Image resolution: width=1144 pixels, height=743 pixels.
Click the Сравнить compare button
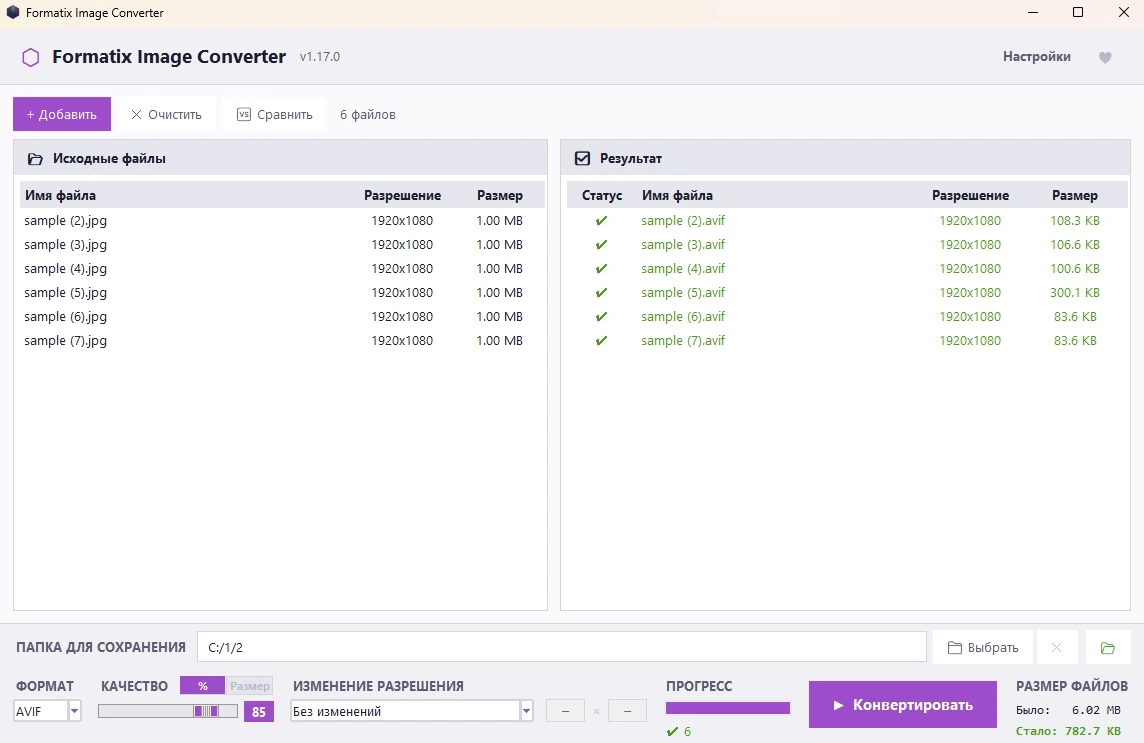coord(274,114)
